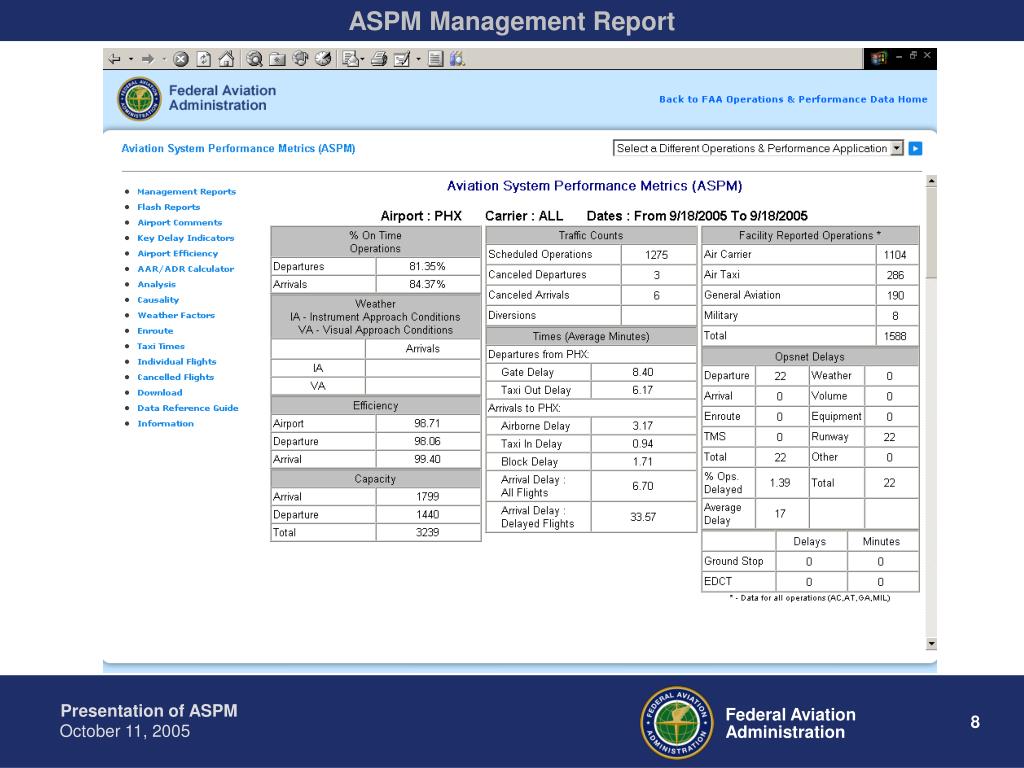Click the Capacity Total value 3239
This screenshot has height=768, width=1024.
pyautogui.click(x=427, y=532)
